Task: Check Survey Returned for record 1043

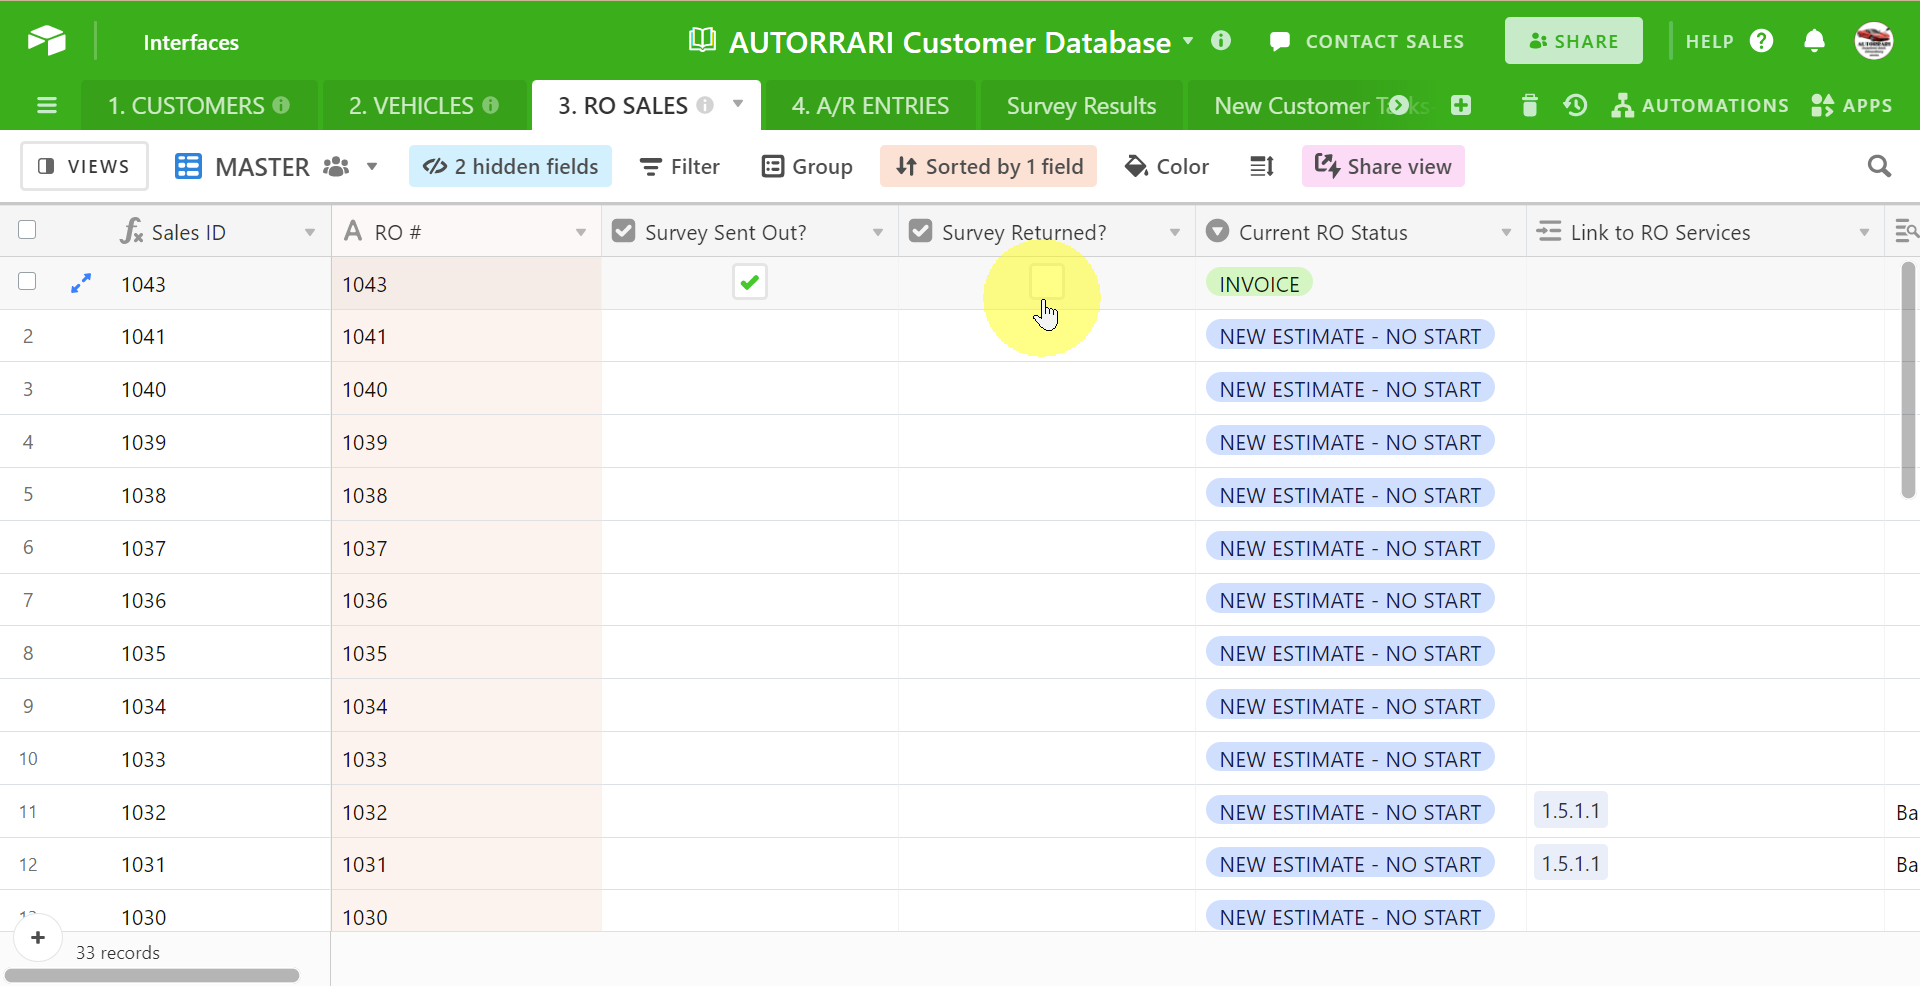Action: click(x=1047, y=282)
